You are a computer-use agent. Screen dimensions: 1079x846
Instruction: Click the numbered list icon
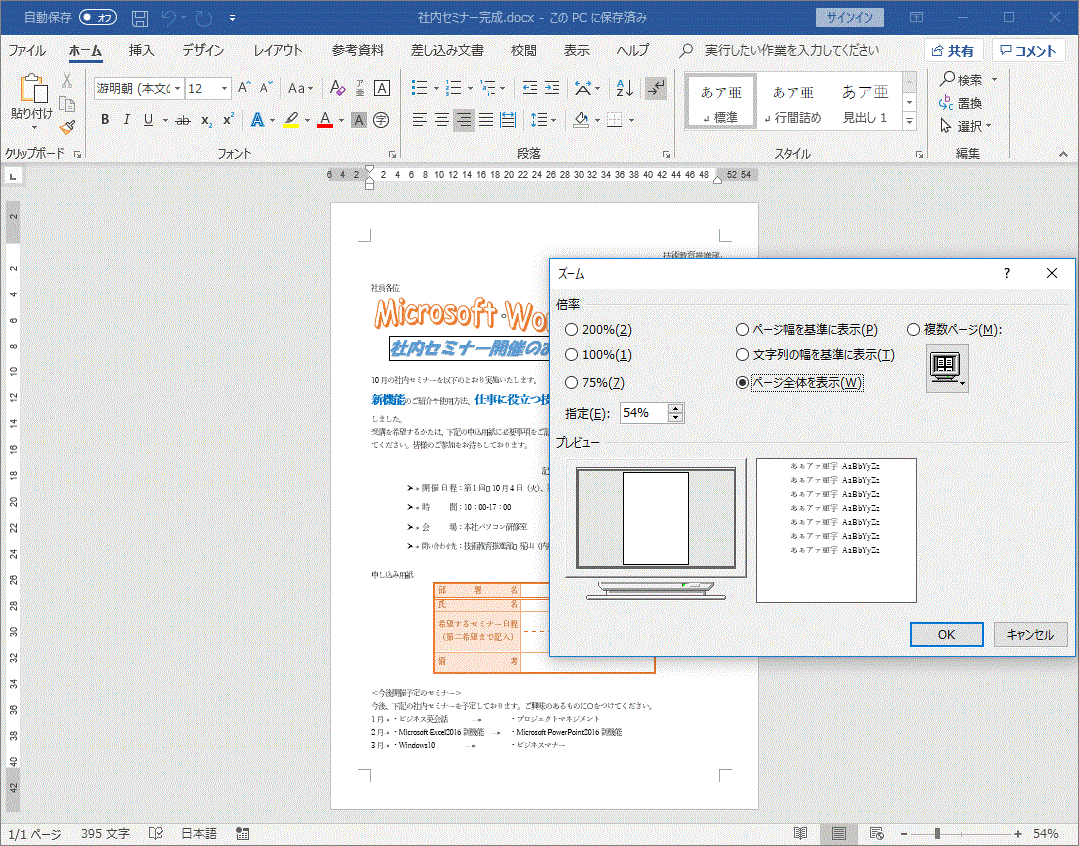(x=453, y=88)
